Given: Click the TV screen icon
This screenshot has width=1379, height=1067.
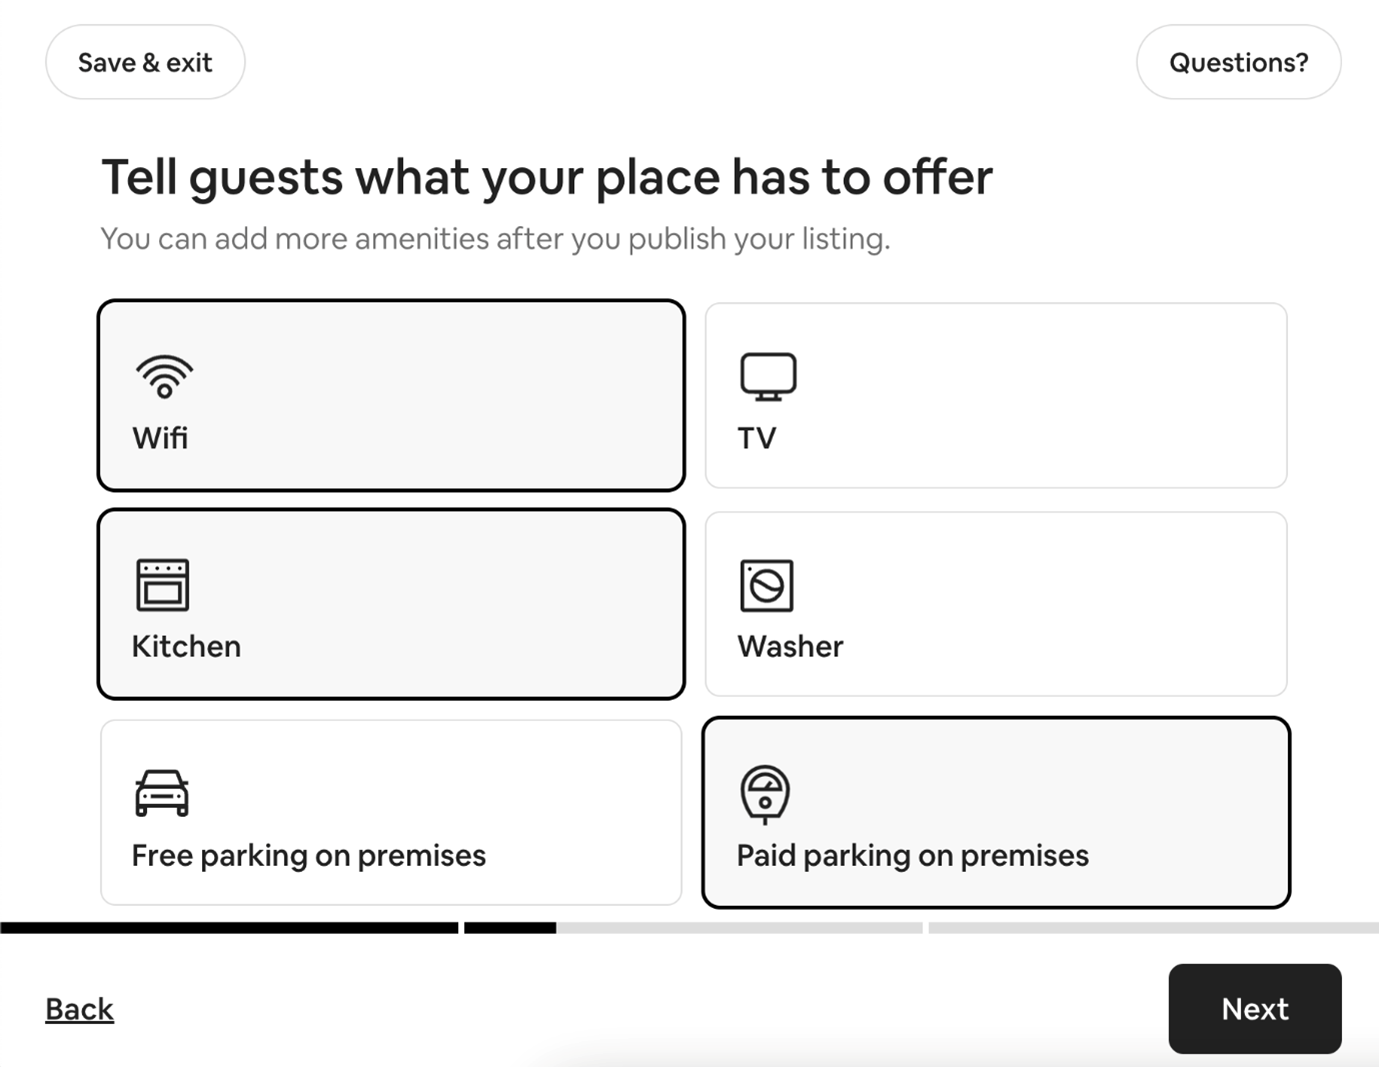Looking at the screenshot, I should [x=768, y=376].
